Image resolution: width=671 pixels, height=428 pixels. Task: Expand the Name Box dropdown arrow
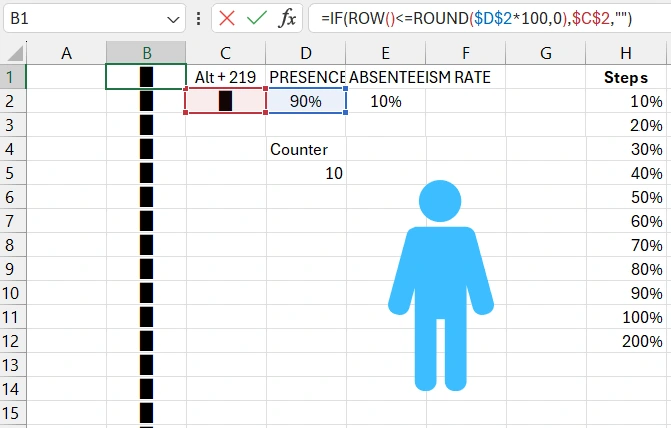tap(174, 18)
